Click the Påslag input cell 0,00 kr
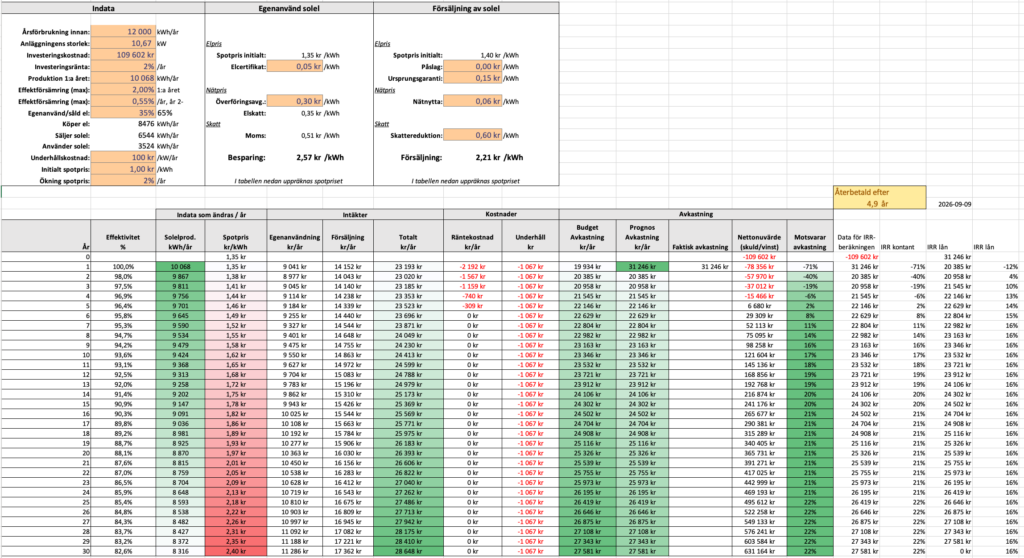 pyautogui.click(x=473, y=67)
